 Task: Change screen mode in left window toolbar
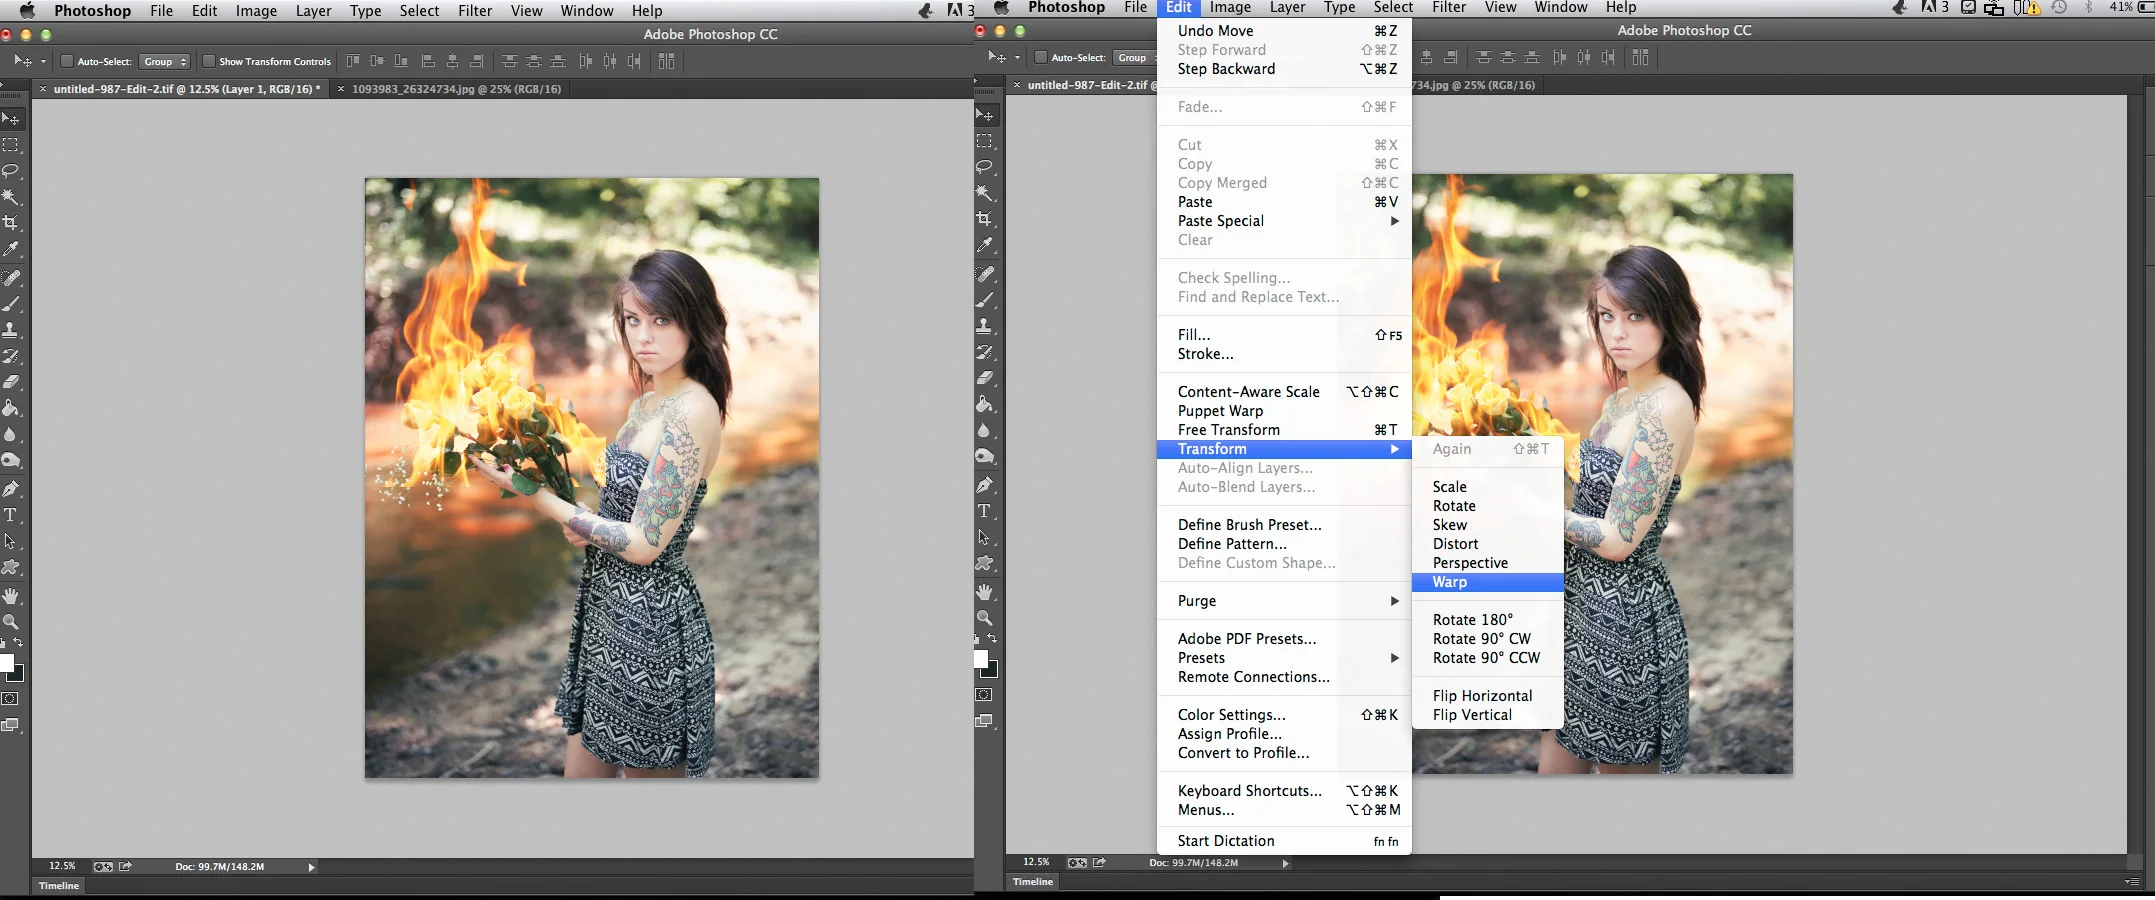(11, 725)
